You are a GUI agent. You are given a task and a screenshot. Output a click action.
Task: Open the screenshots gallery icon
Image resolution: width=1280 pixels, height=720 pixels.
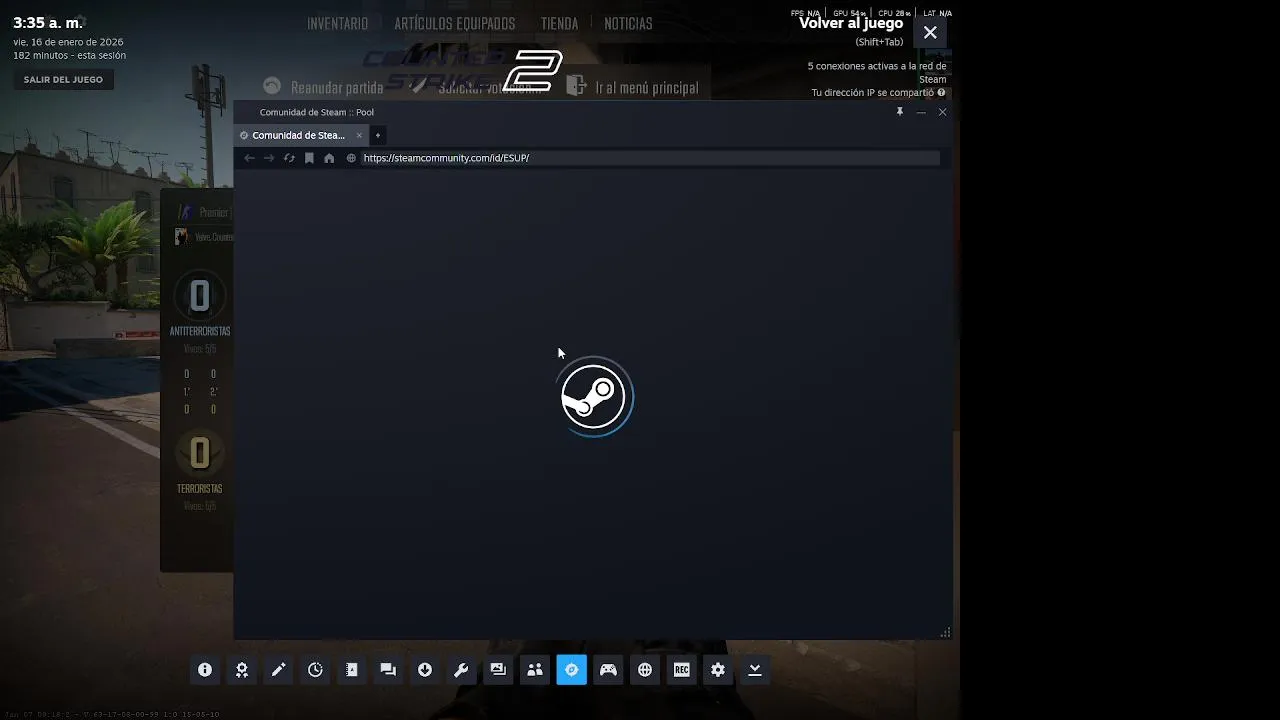point(498,670)
